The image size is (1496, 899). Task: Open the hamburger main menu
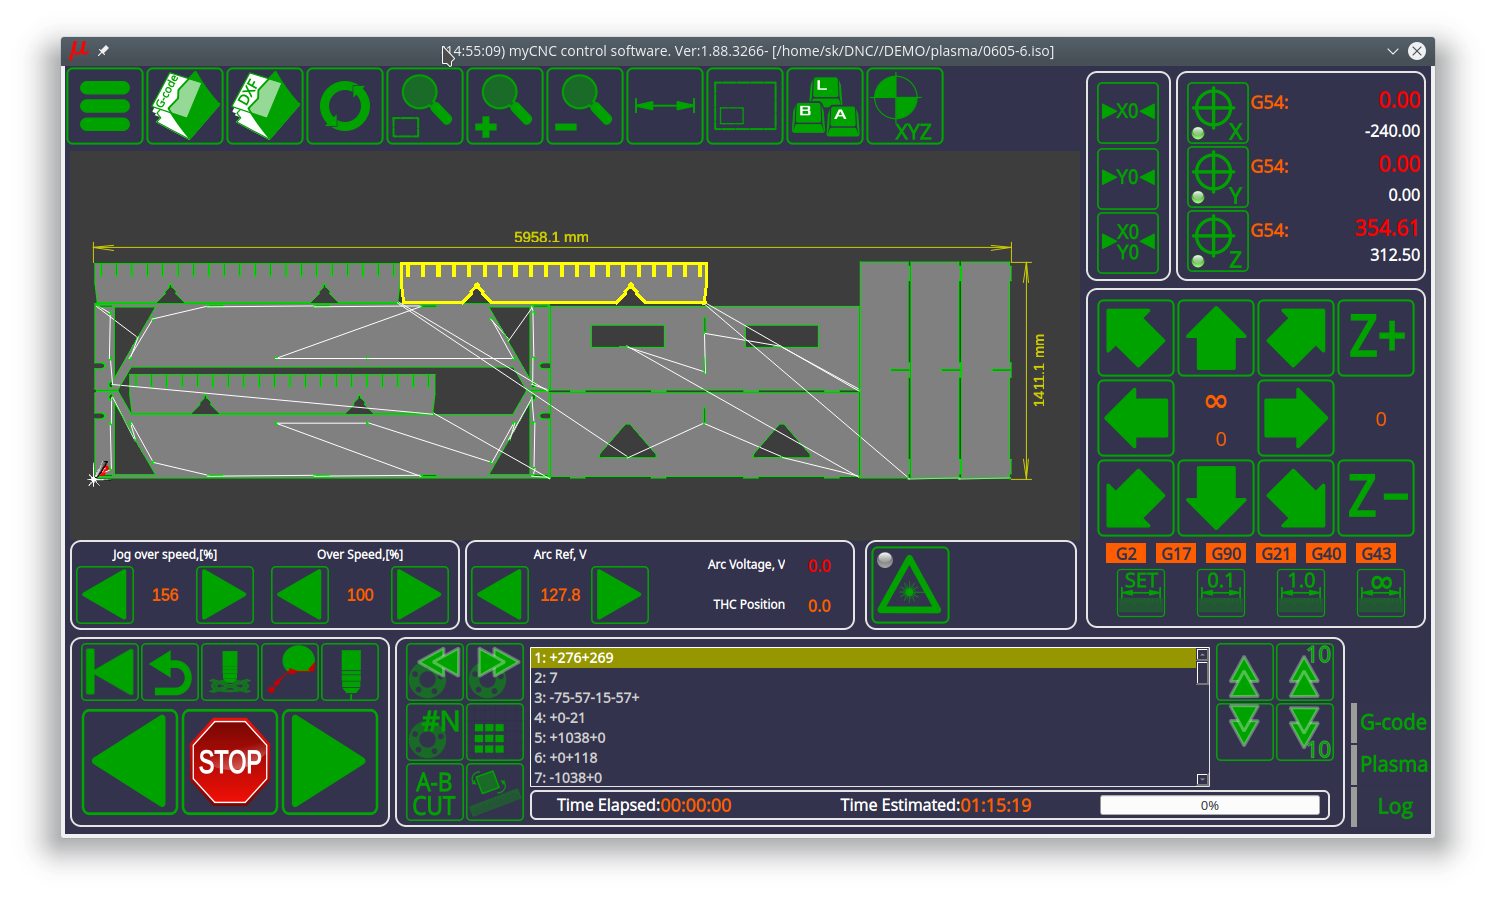tap(105, 106)
